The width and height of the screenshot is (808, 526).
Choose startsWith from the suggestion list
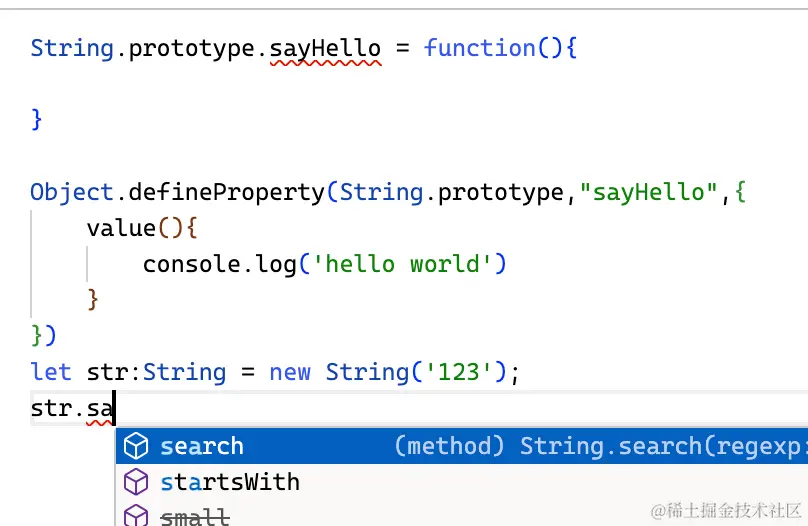[230, 482]
